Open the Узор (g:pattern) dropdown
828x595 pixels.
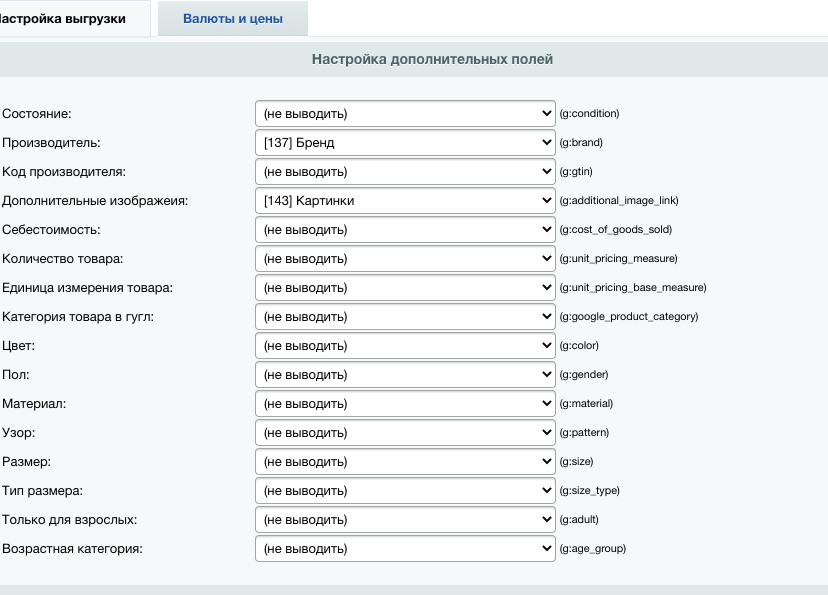point(405,433)
